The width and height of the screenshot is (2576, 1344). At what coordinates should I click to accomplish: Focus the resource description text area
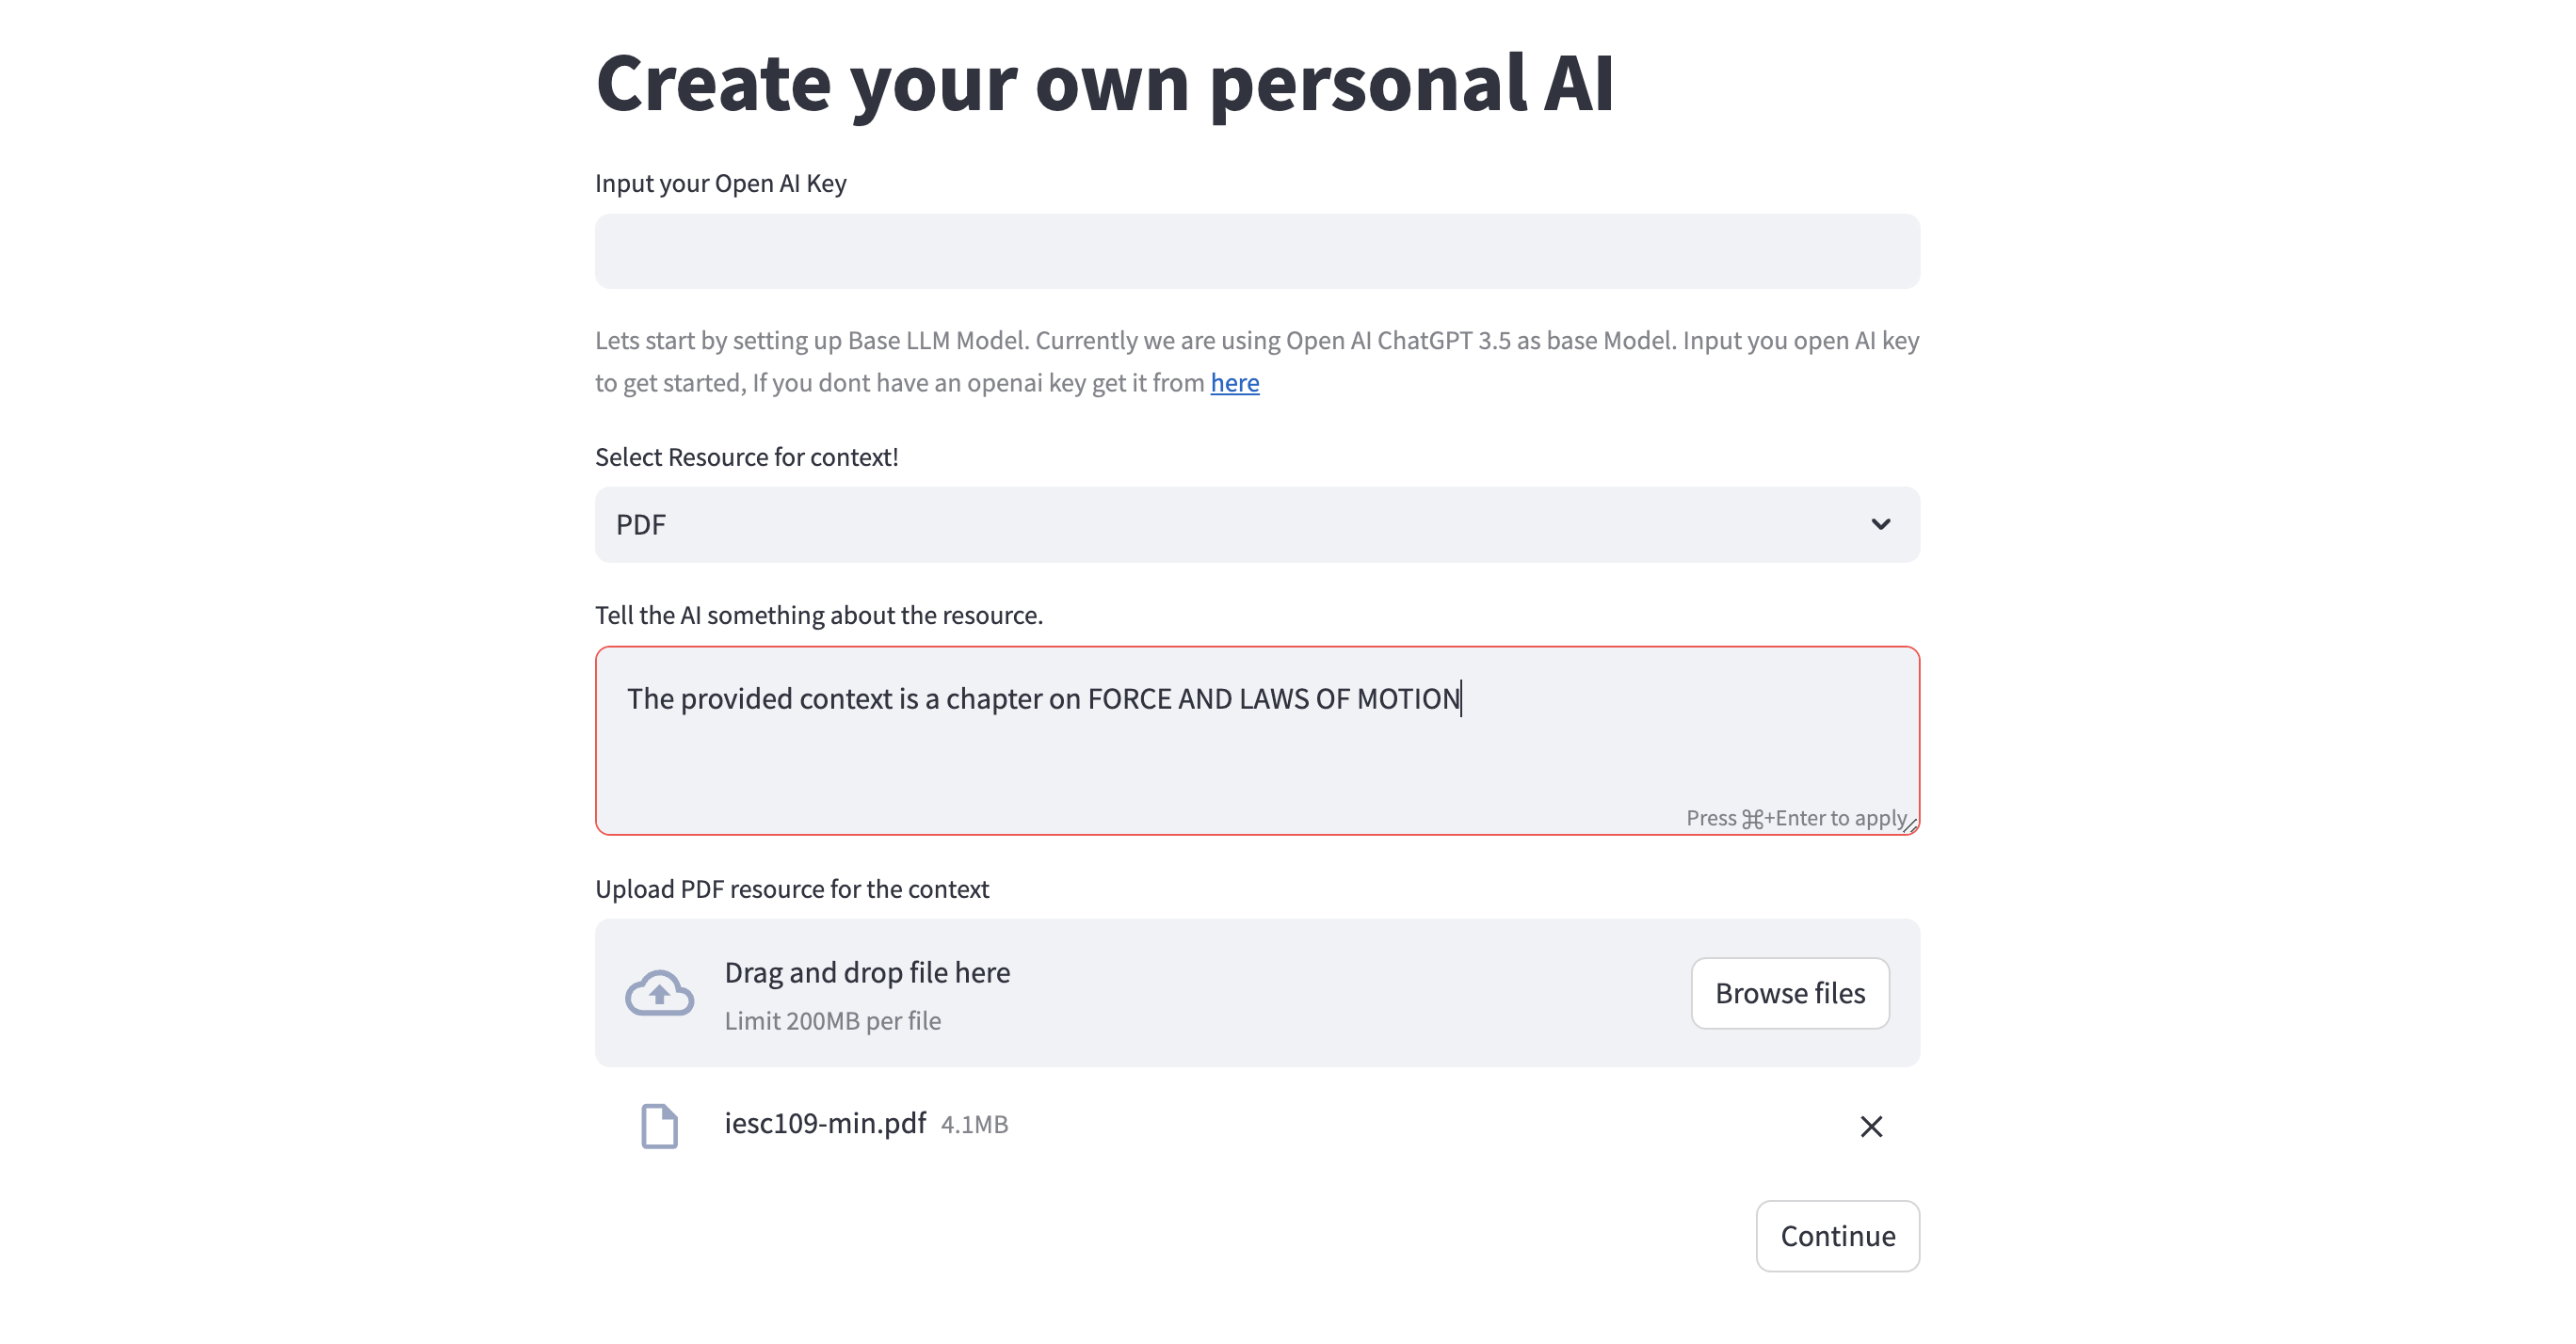1257,740
